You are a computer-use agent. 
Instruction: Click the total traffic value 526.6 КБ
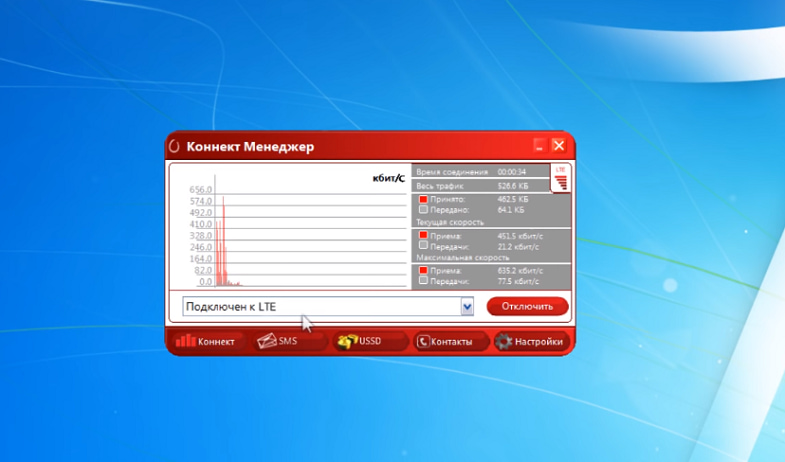(513, 186)
